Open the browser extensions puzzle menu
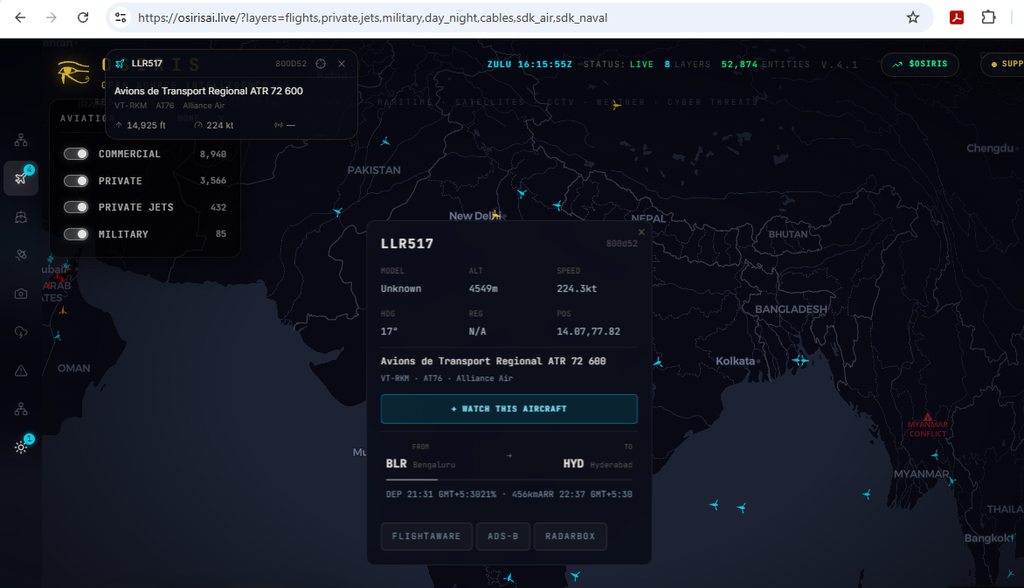This screenshot has width=1024, height=588. [989, 18]
